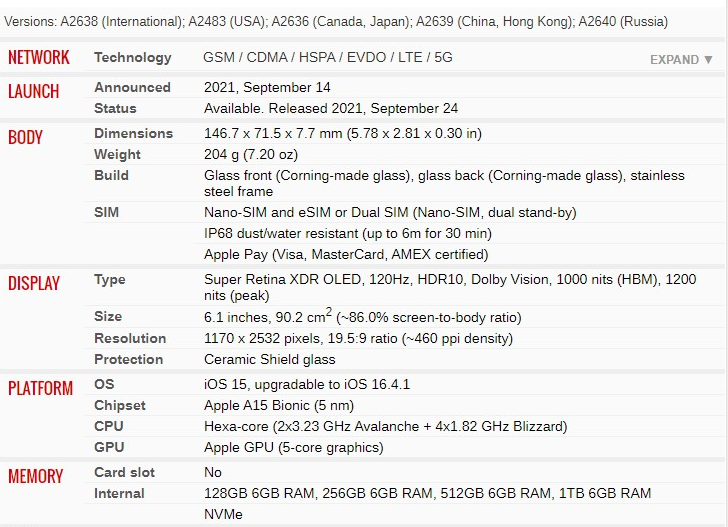The image size is (728, 527).
Task: Open the NETWORK section heading
Action: click(39, 58)
